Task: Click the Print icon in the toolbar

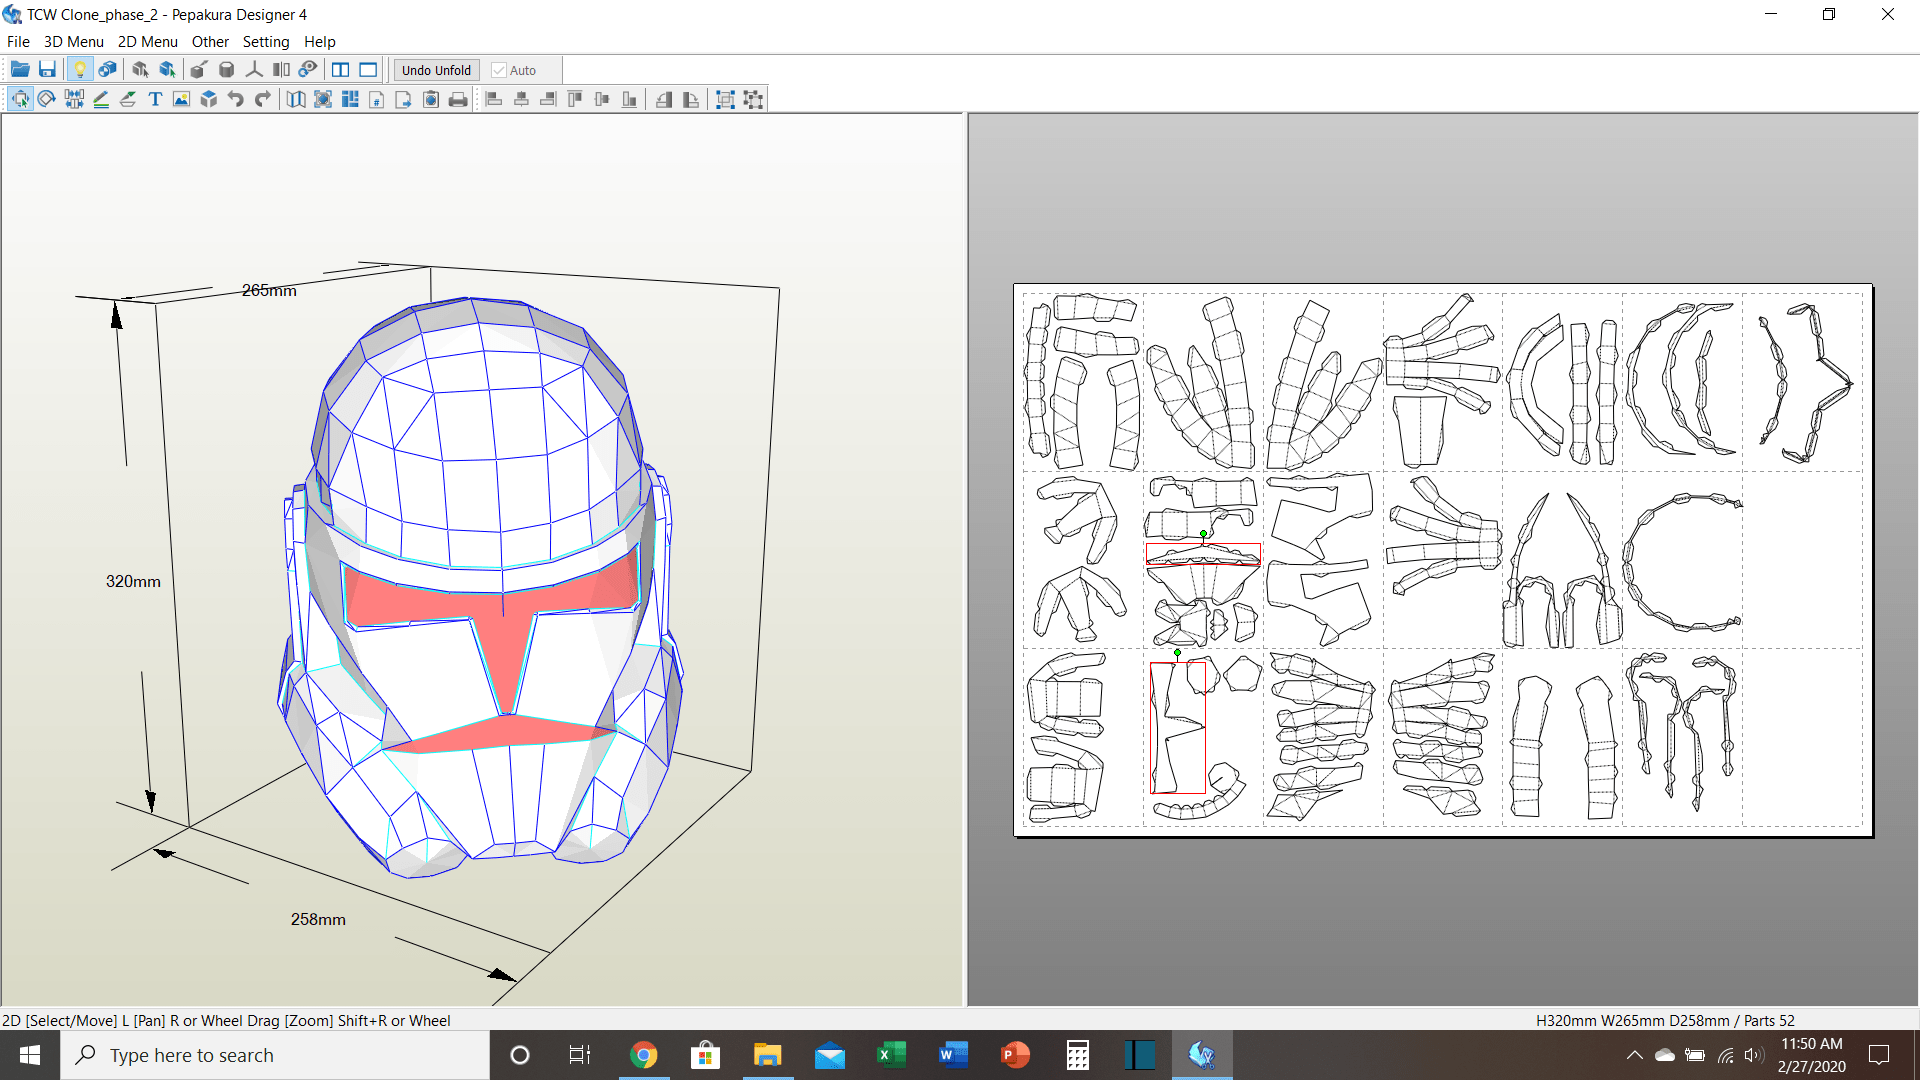Action: click(x=458, y=99)
